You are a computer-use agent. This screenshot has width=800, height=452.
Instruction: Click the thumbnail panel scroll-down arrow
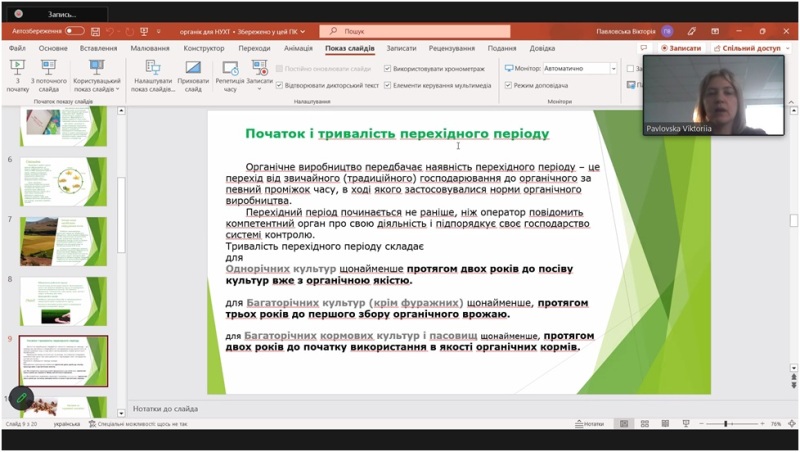tap(121, 413)
